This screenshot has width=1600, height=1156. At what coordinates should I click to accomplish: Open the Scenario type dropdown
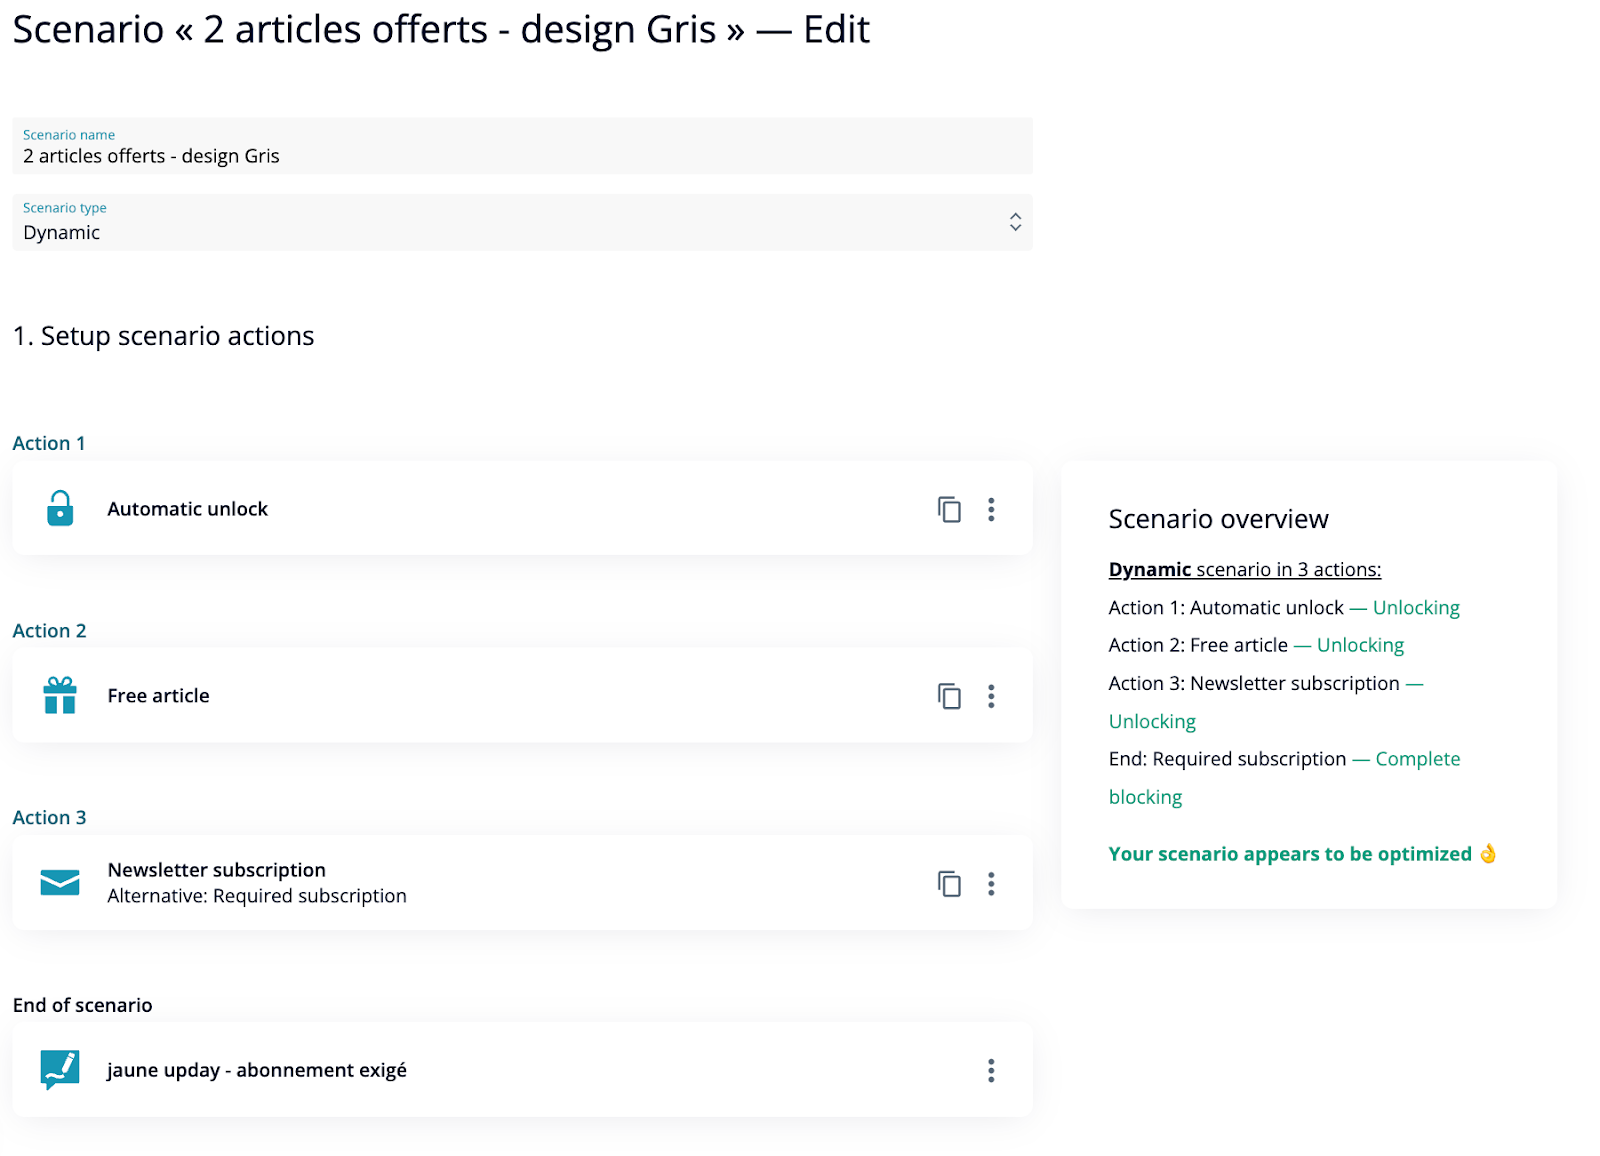pyautogui.click(x=522, y=222)
